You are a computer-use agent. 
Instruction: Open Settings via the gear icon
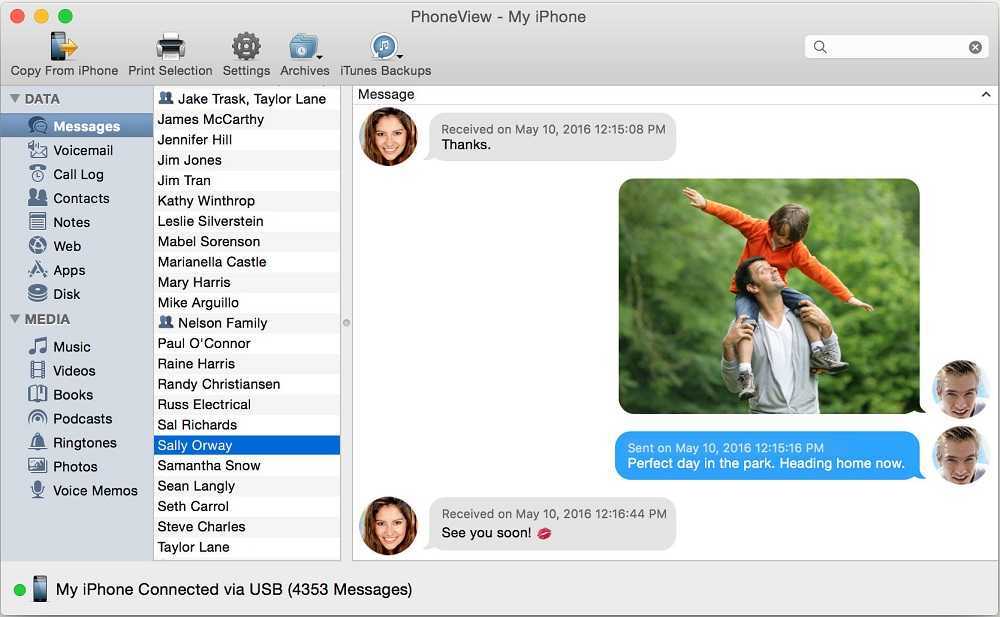[x=246, y=46]
